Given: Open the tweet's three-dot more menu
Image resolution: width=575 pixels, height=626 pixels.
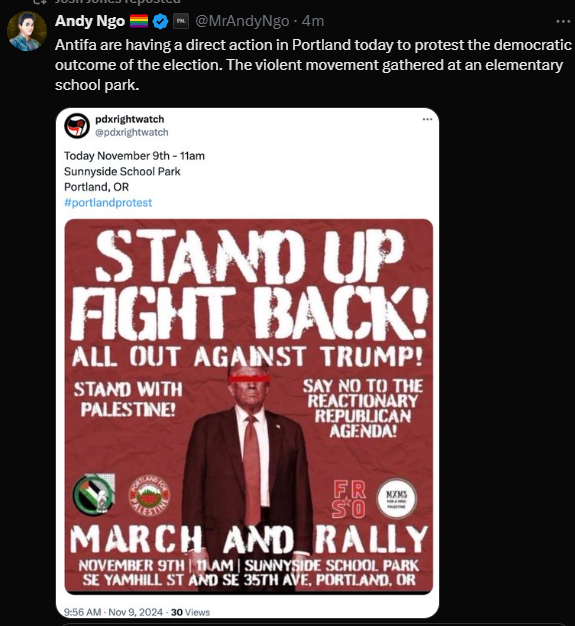Looking at the screenshot, I should click(563, 21).
